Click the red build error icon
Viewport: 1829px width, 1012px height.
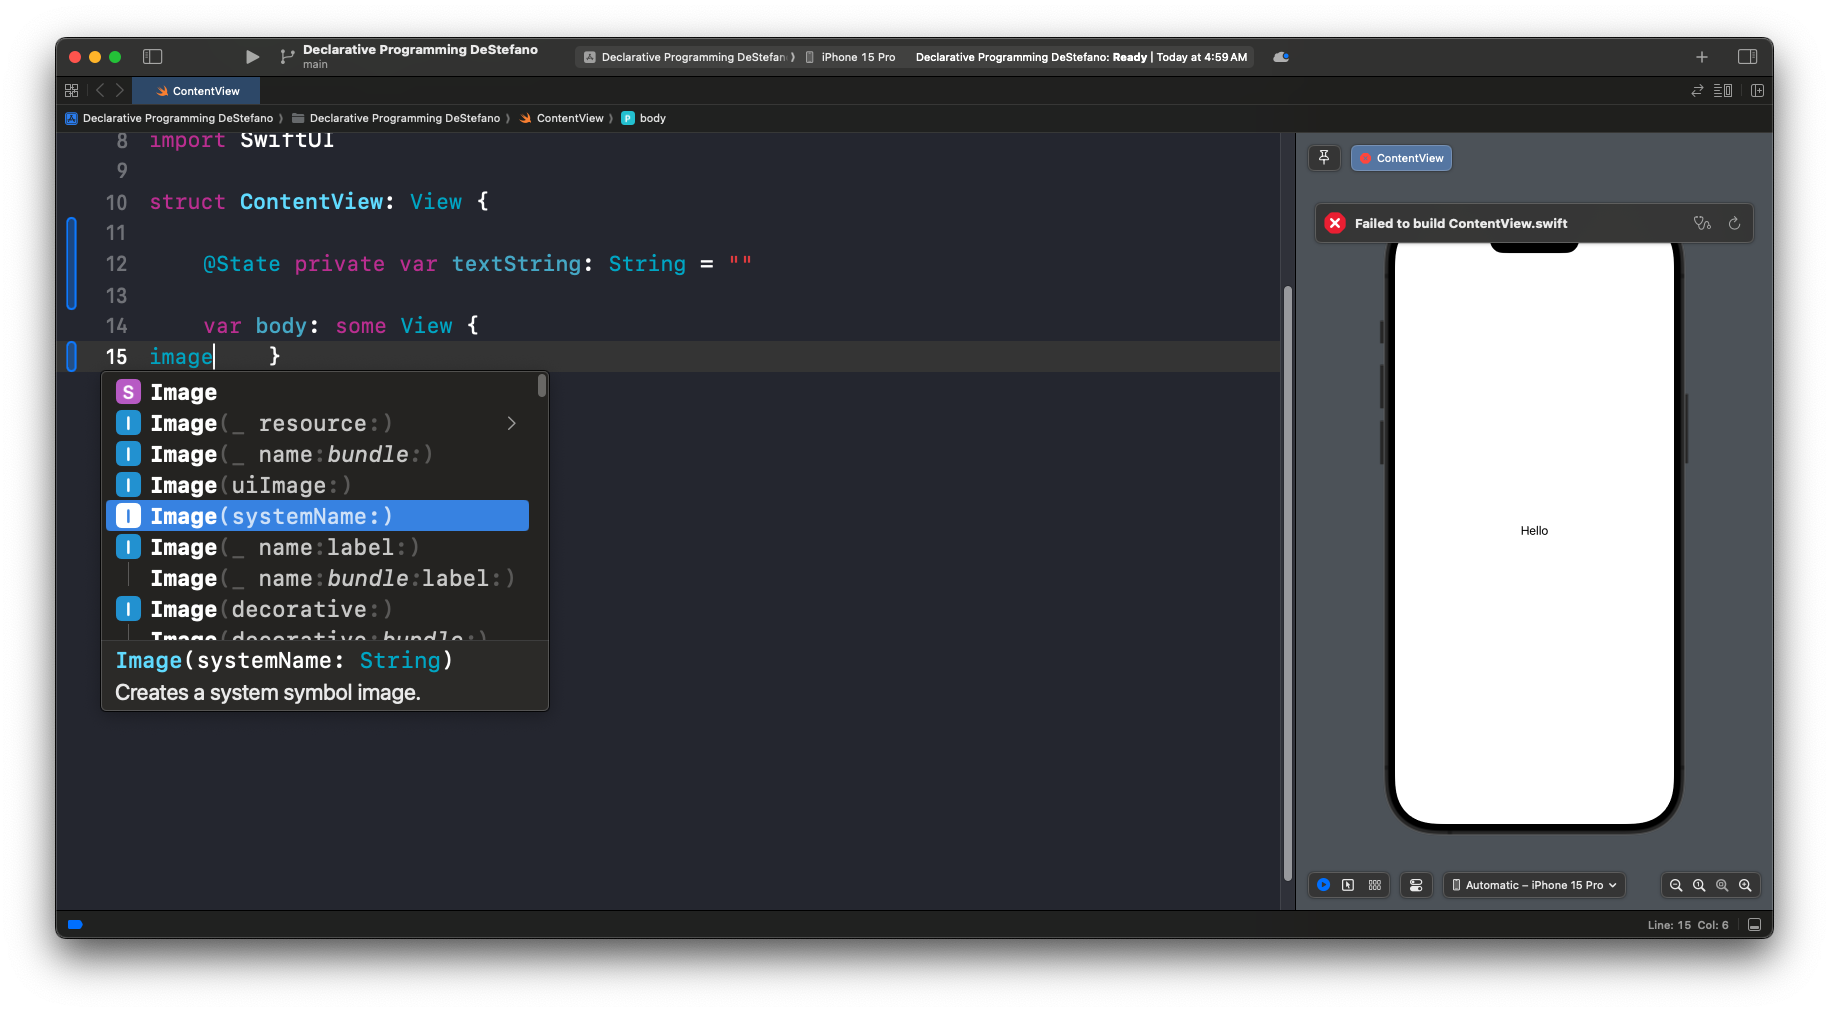1335,223
